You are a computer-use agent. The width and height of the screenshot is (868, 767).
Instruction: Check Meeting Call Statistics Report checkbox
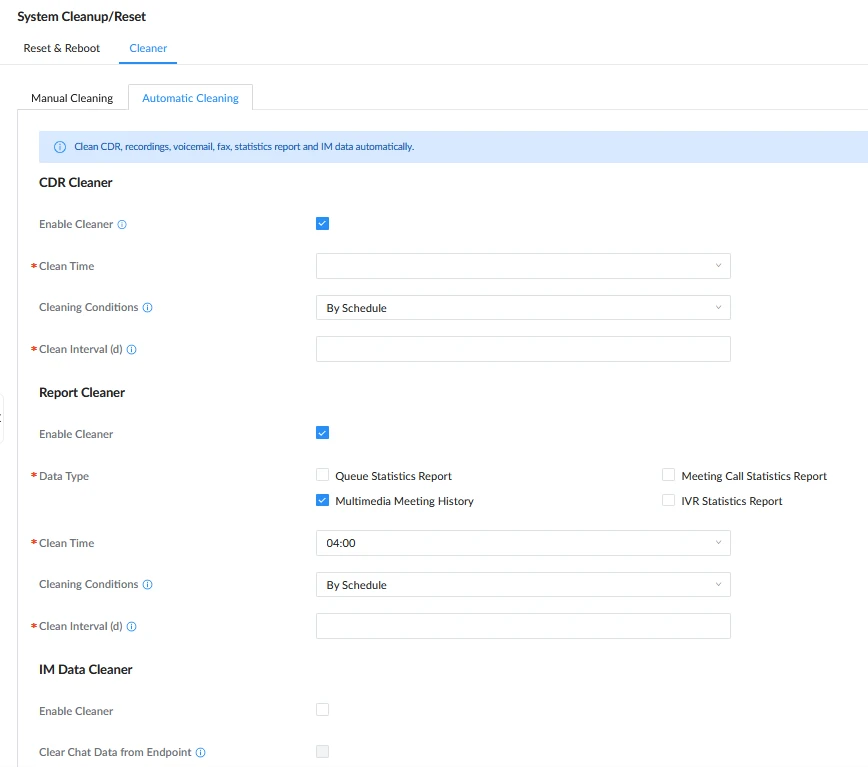pyautogui.click(x=668, y=475)
